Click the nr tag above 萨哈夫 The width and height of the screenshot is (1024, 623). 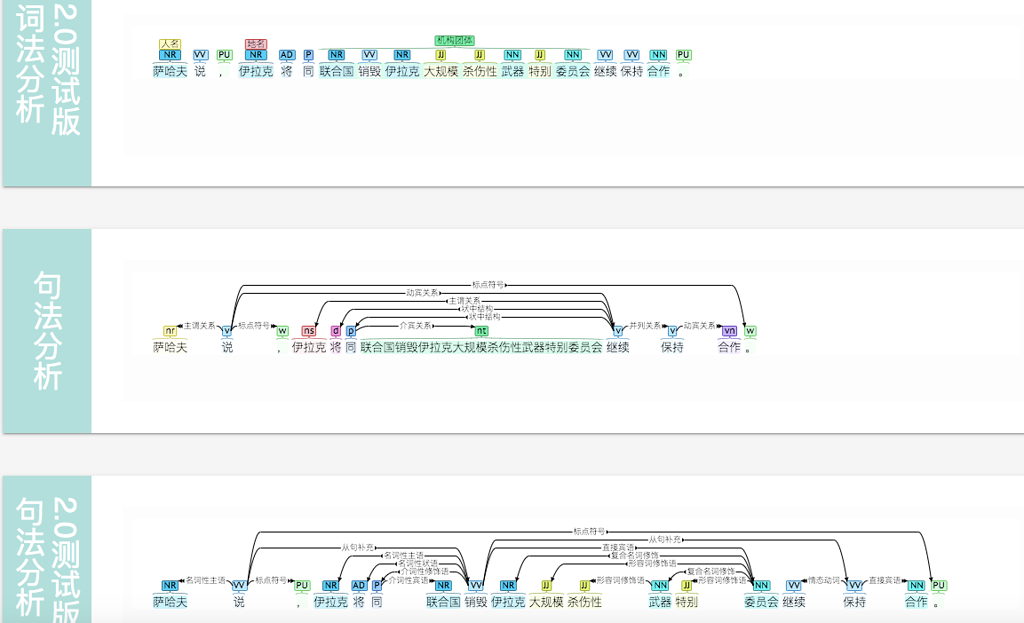[x=170, y=330]
